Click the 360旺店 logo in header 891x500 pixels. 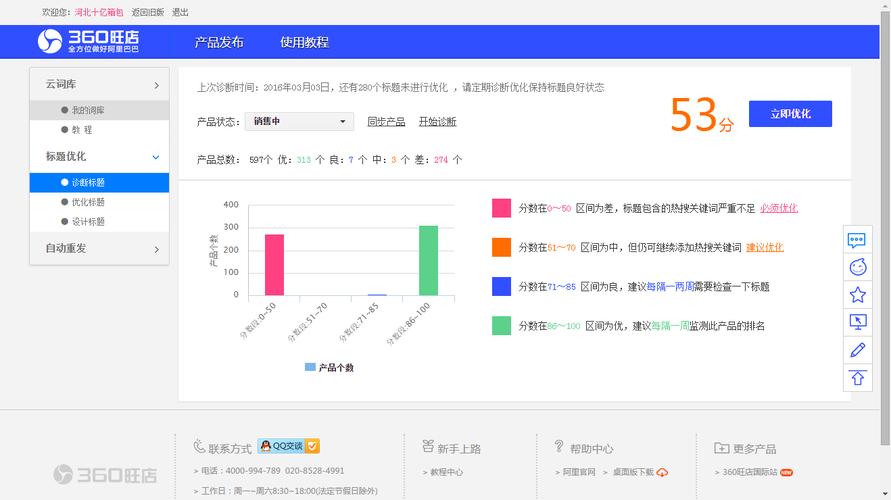click(88, 41)
